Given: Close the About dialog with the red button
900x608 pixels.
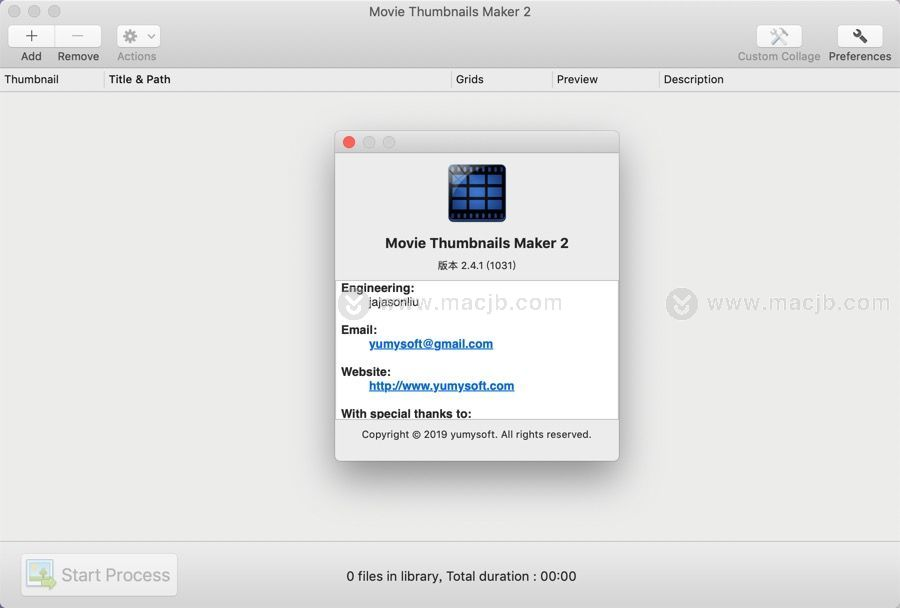Looking at the screenshot, I should click(x=349, y=142).
